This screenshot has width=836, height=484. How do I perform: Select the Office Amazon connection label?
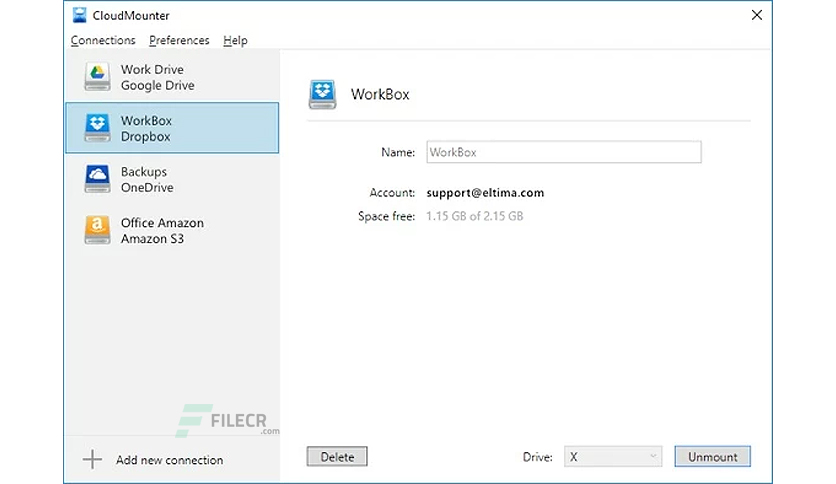point(162,223)
